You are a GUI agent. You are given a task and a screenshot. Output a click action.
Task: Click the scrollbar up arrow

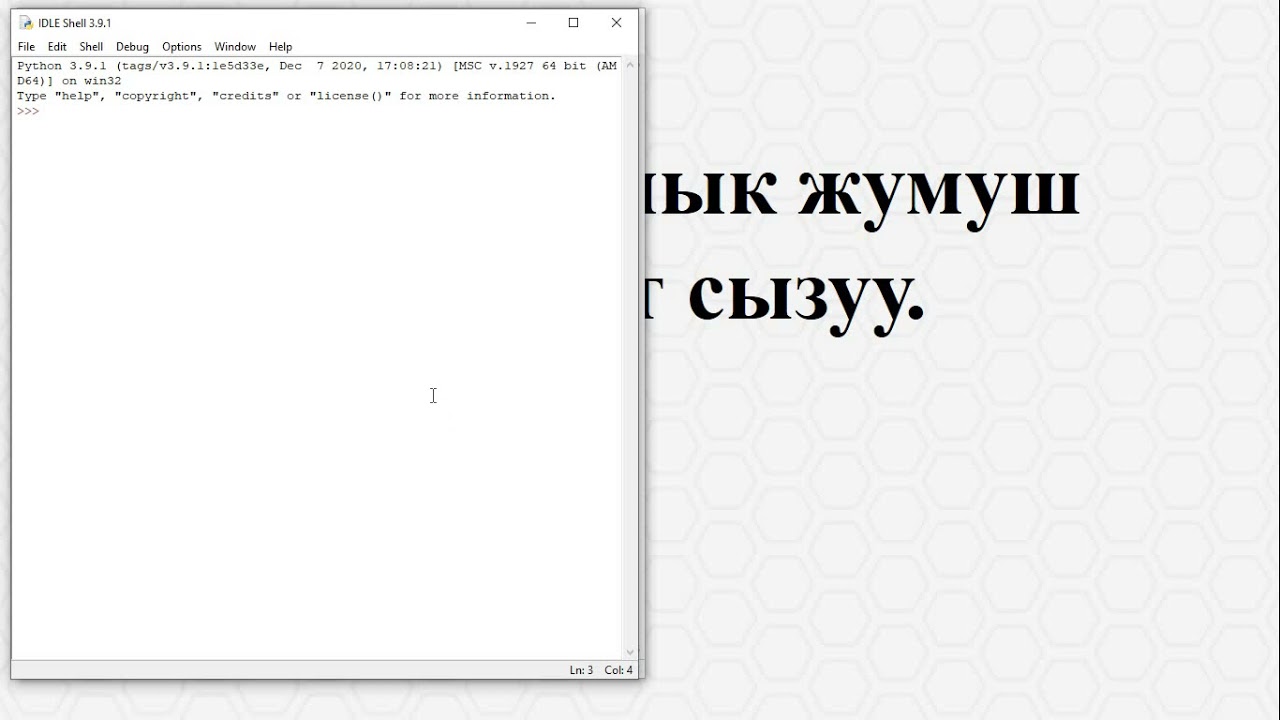click(x=630, y=65)
